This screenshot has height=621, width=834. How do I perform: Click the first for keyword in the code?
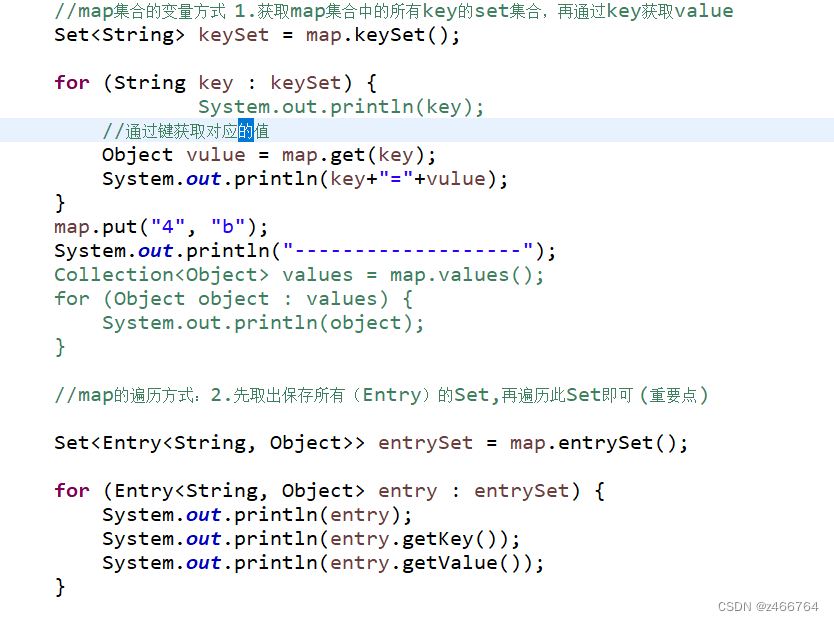pyautogui.click(x=70, y=82)
